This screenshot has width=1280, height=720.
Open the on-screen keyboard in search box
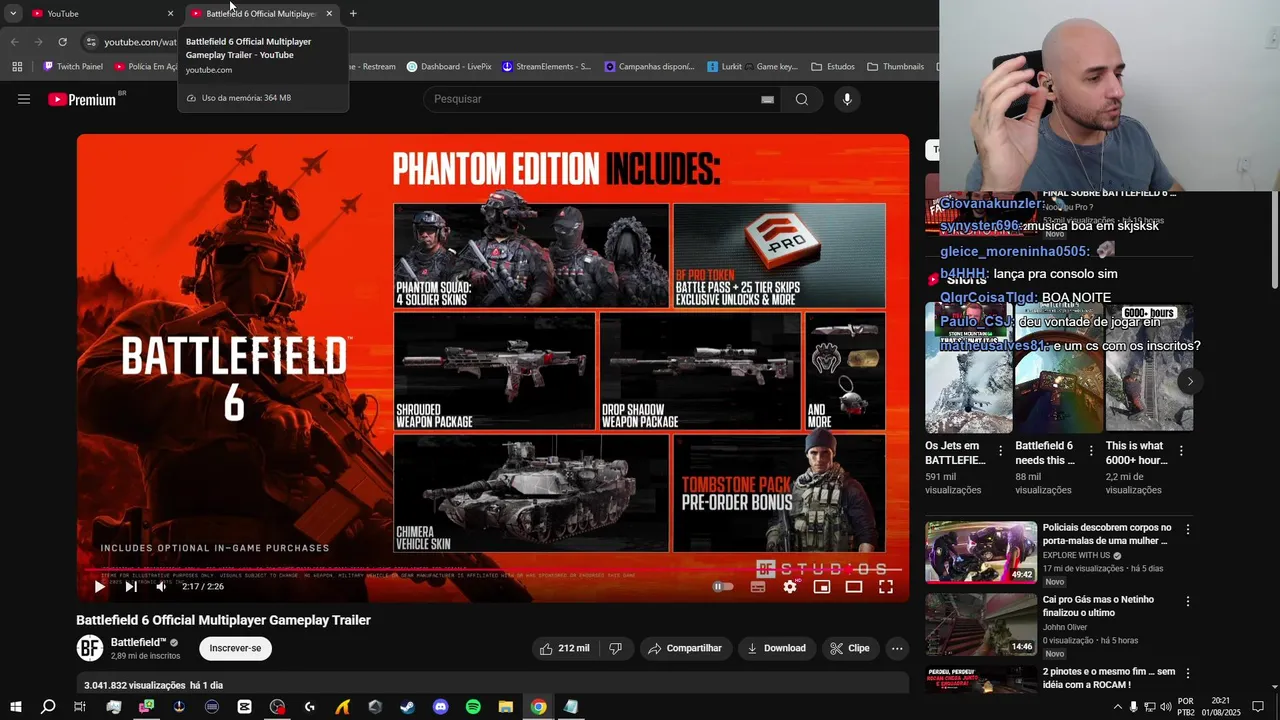[x=767, y=99]
